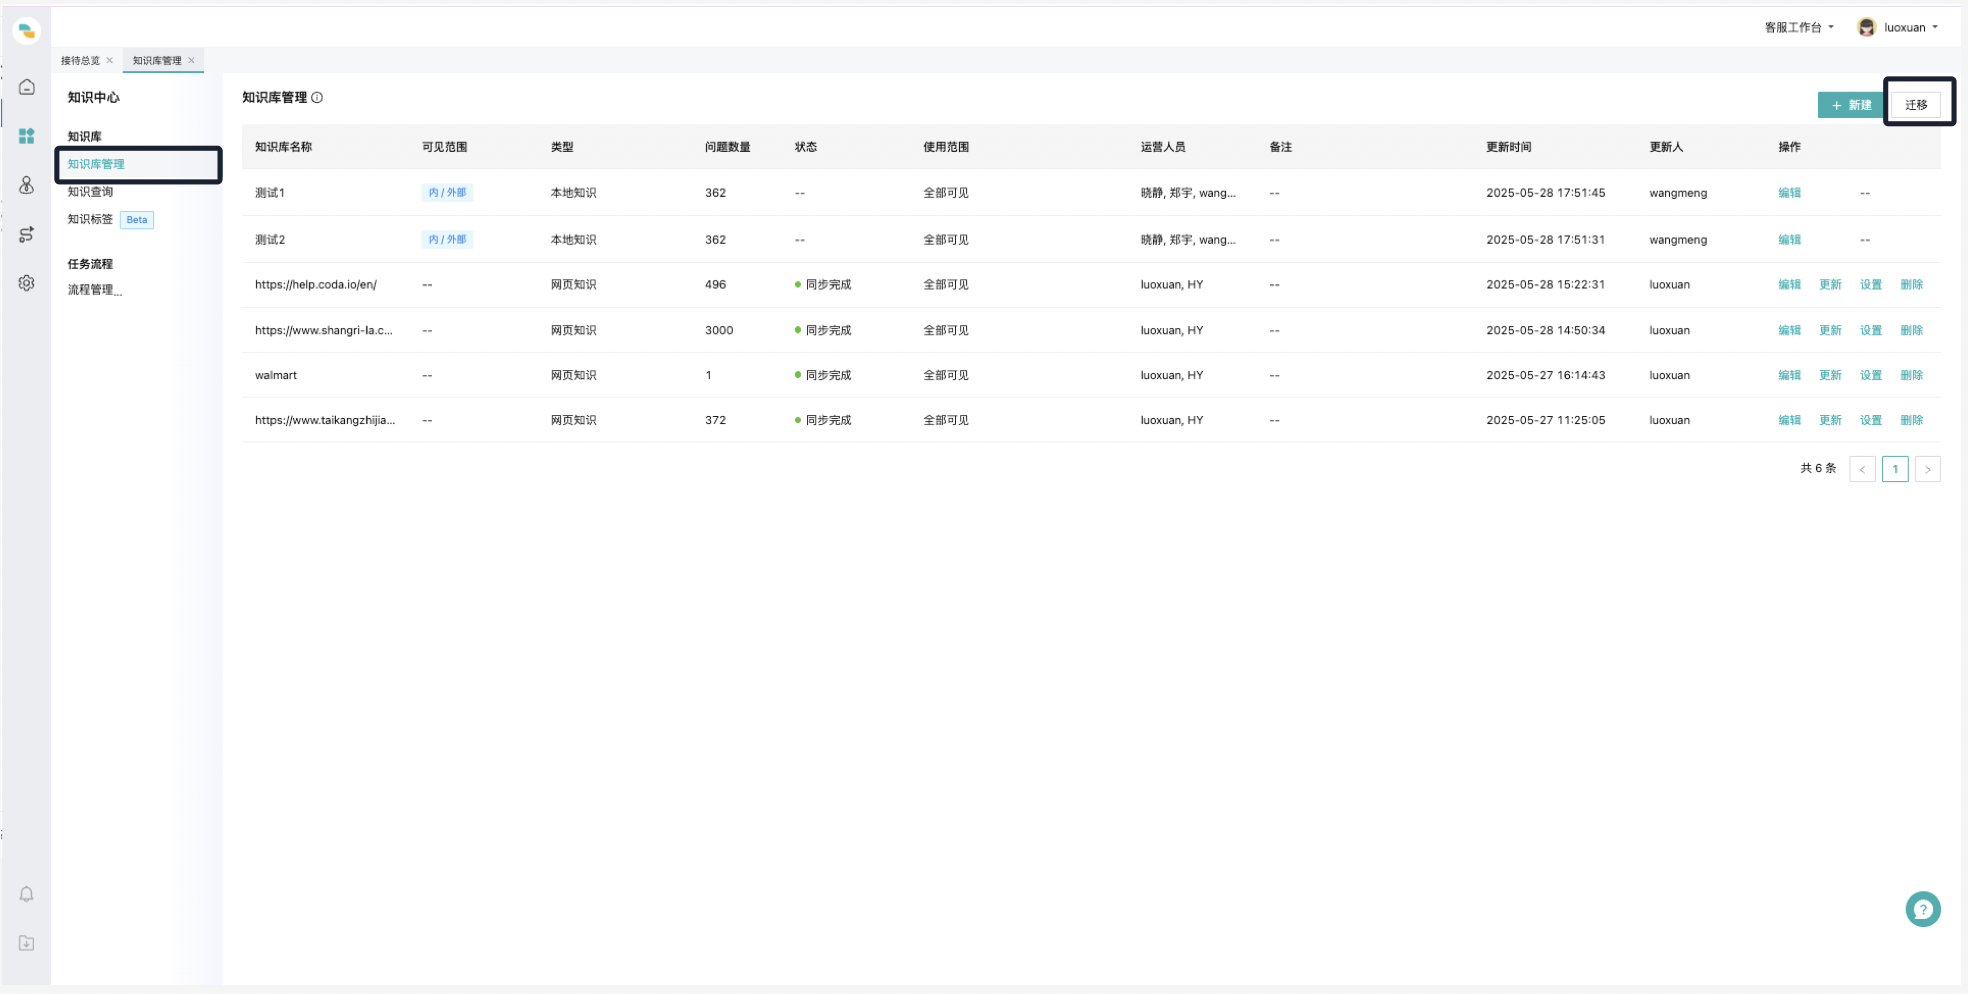The height and width of the screenshot is (994, 1968).
Task: Open the home icon in left sidebar
Action: tap(27, 88)
